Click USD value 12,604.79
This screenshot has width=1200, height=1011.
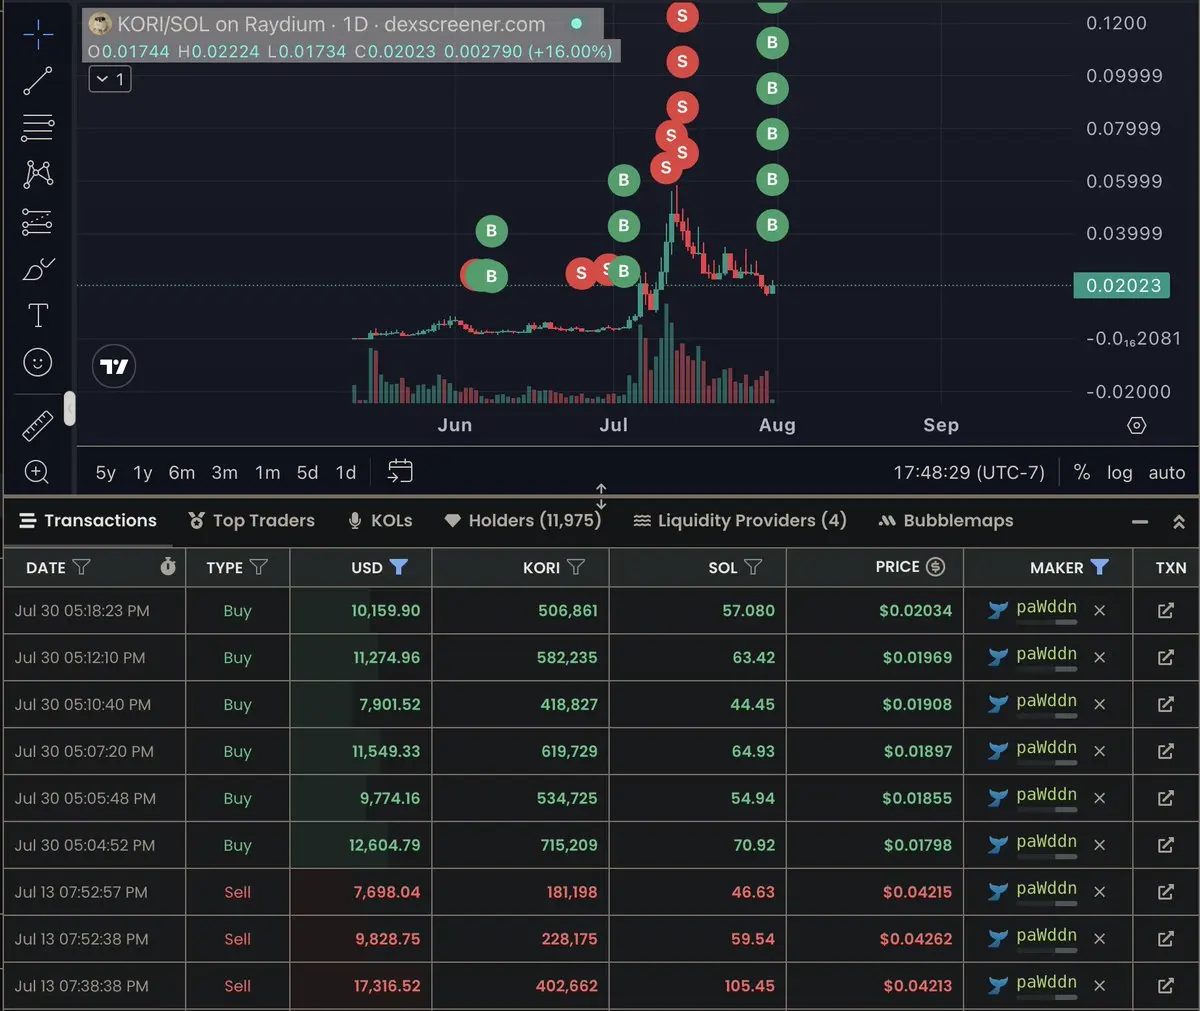coord(384,845)
